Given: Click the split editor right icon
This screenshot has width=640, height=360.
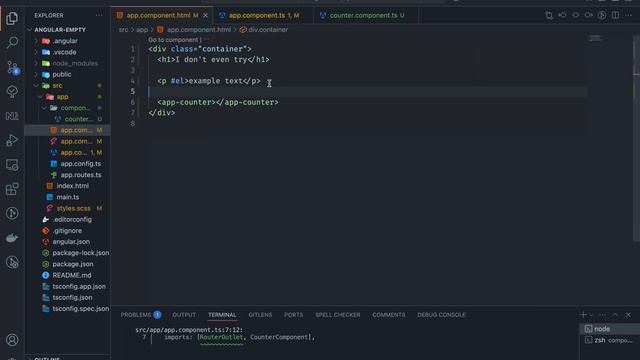Looking at the screenshot, I should pyautogui.click(x=616, y=15).
